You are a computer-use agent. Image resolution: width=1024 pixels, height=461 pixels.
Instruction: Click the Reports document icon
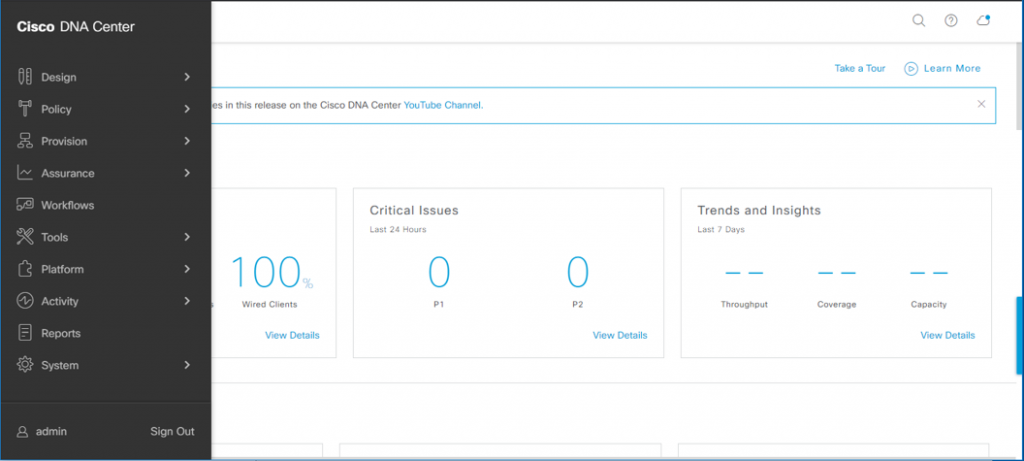[25, 332]
